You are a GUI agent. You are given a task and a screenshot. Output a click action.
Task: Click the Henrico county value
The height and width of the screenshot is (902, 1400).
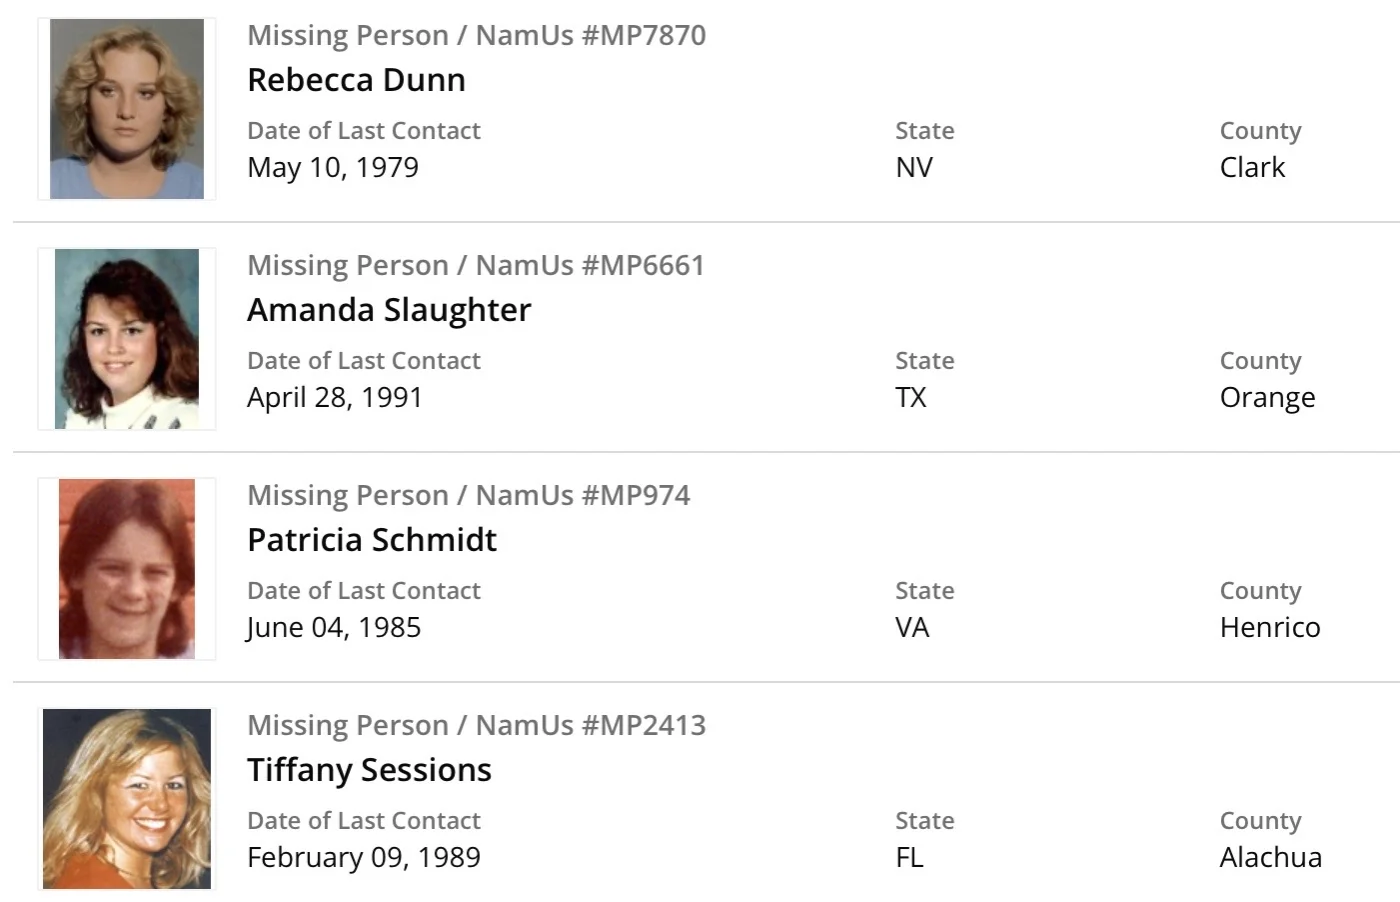1270,627
